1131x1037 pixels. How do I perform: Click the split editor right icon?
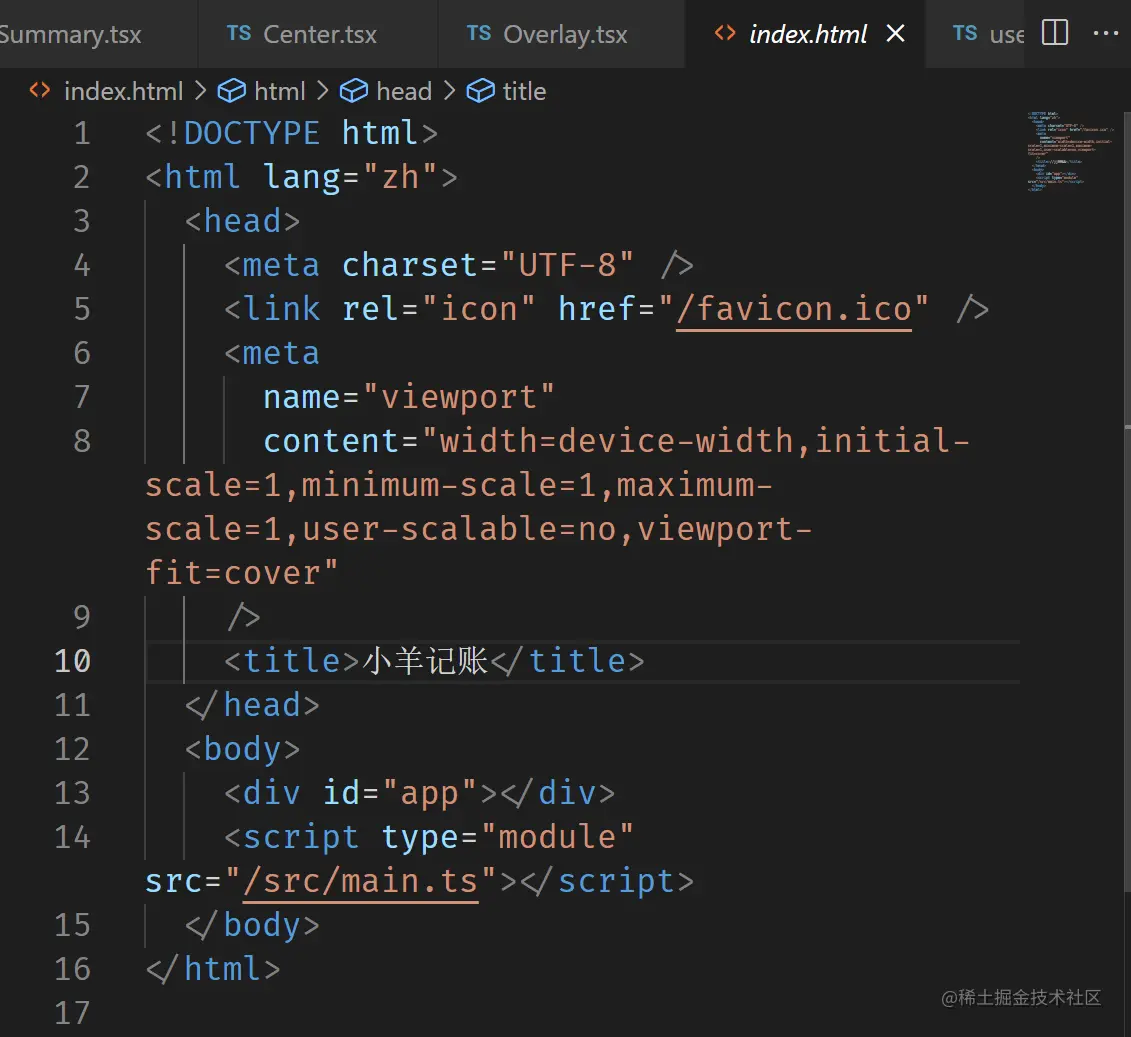(x=1055, y=33)
